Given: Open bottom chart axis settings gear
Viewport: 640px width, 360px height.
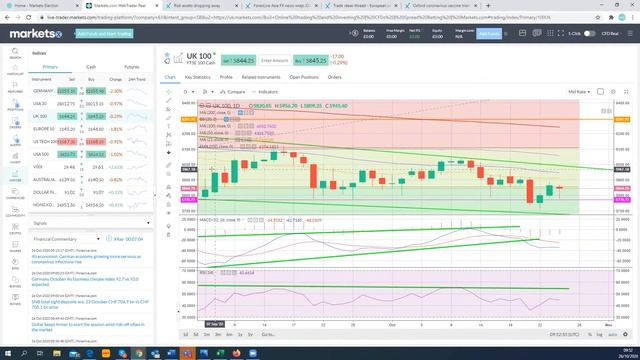Looking at the screenshot, I should coord(625,334).
